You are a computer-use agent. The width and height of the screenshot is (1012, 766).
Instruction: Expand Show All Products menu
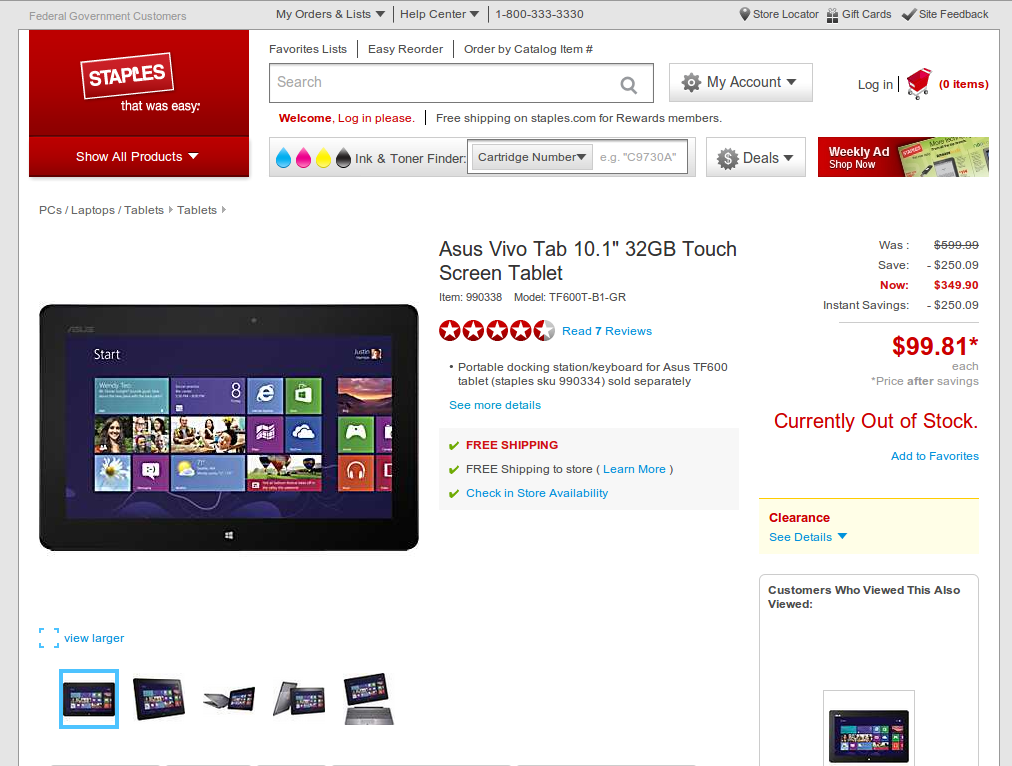(139, 156)
